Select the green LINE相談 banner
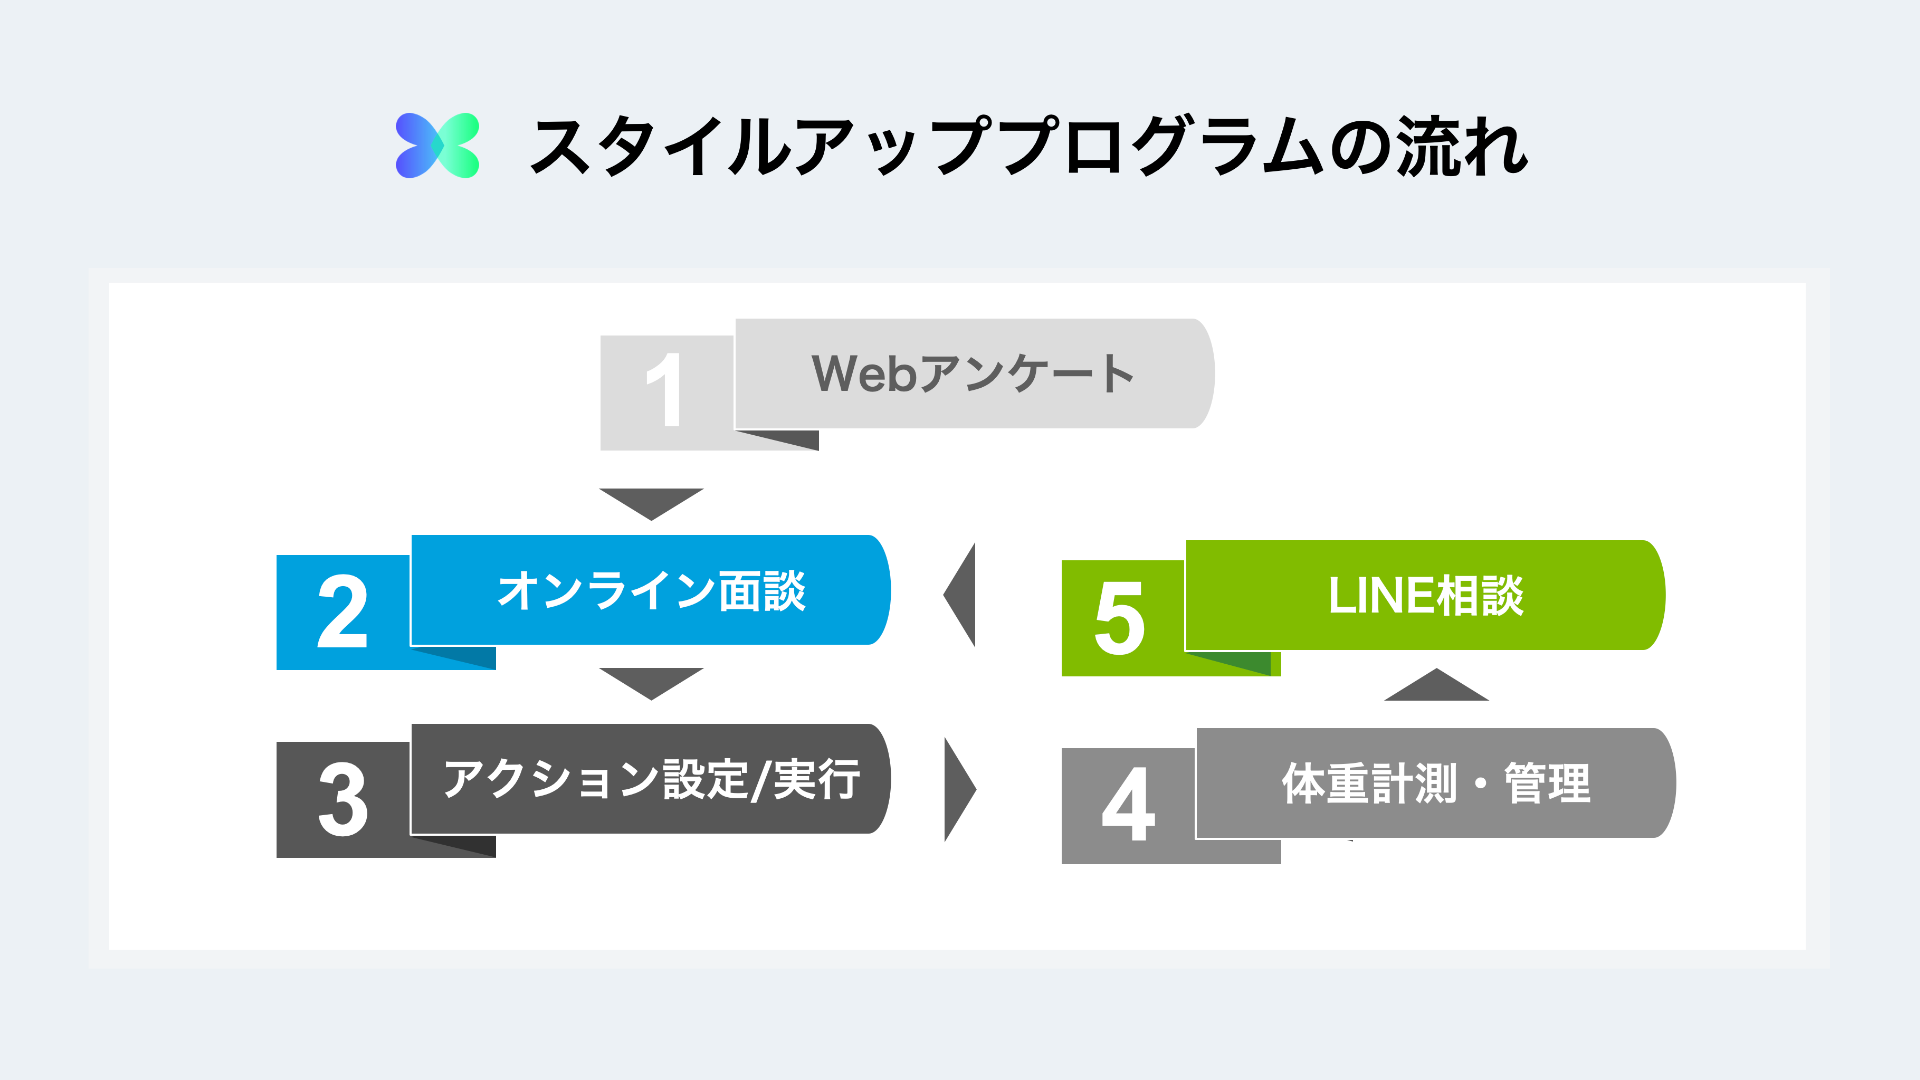1920x1080 pixels. 1424,595
